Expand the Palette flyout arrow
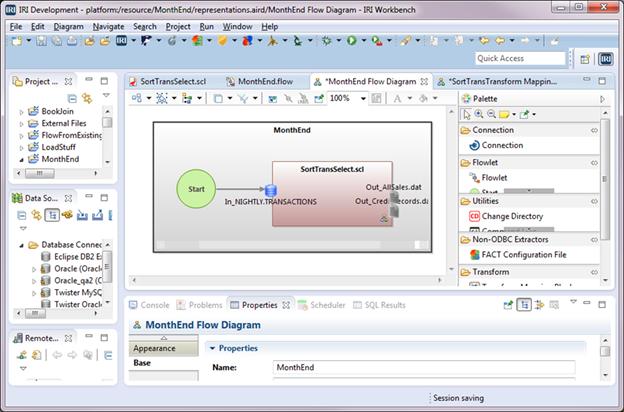Image resolution: width=624 pixels, height=412 pixels. 603,99
